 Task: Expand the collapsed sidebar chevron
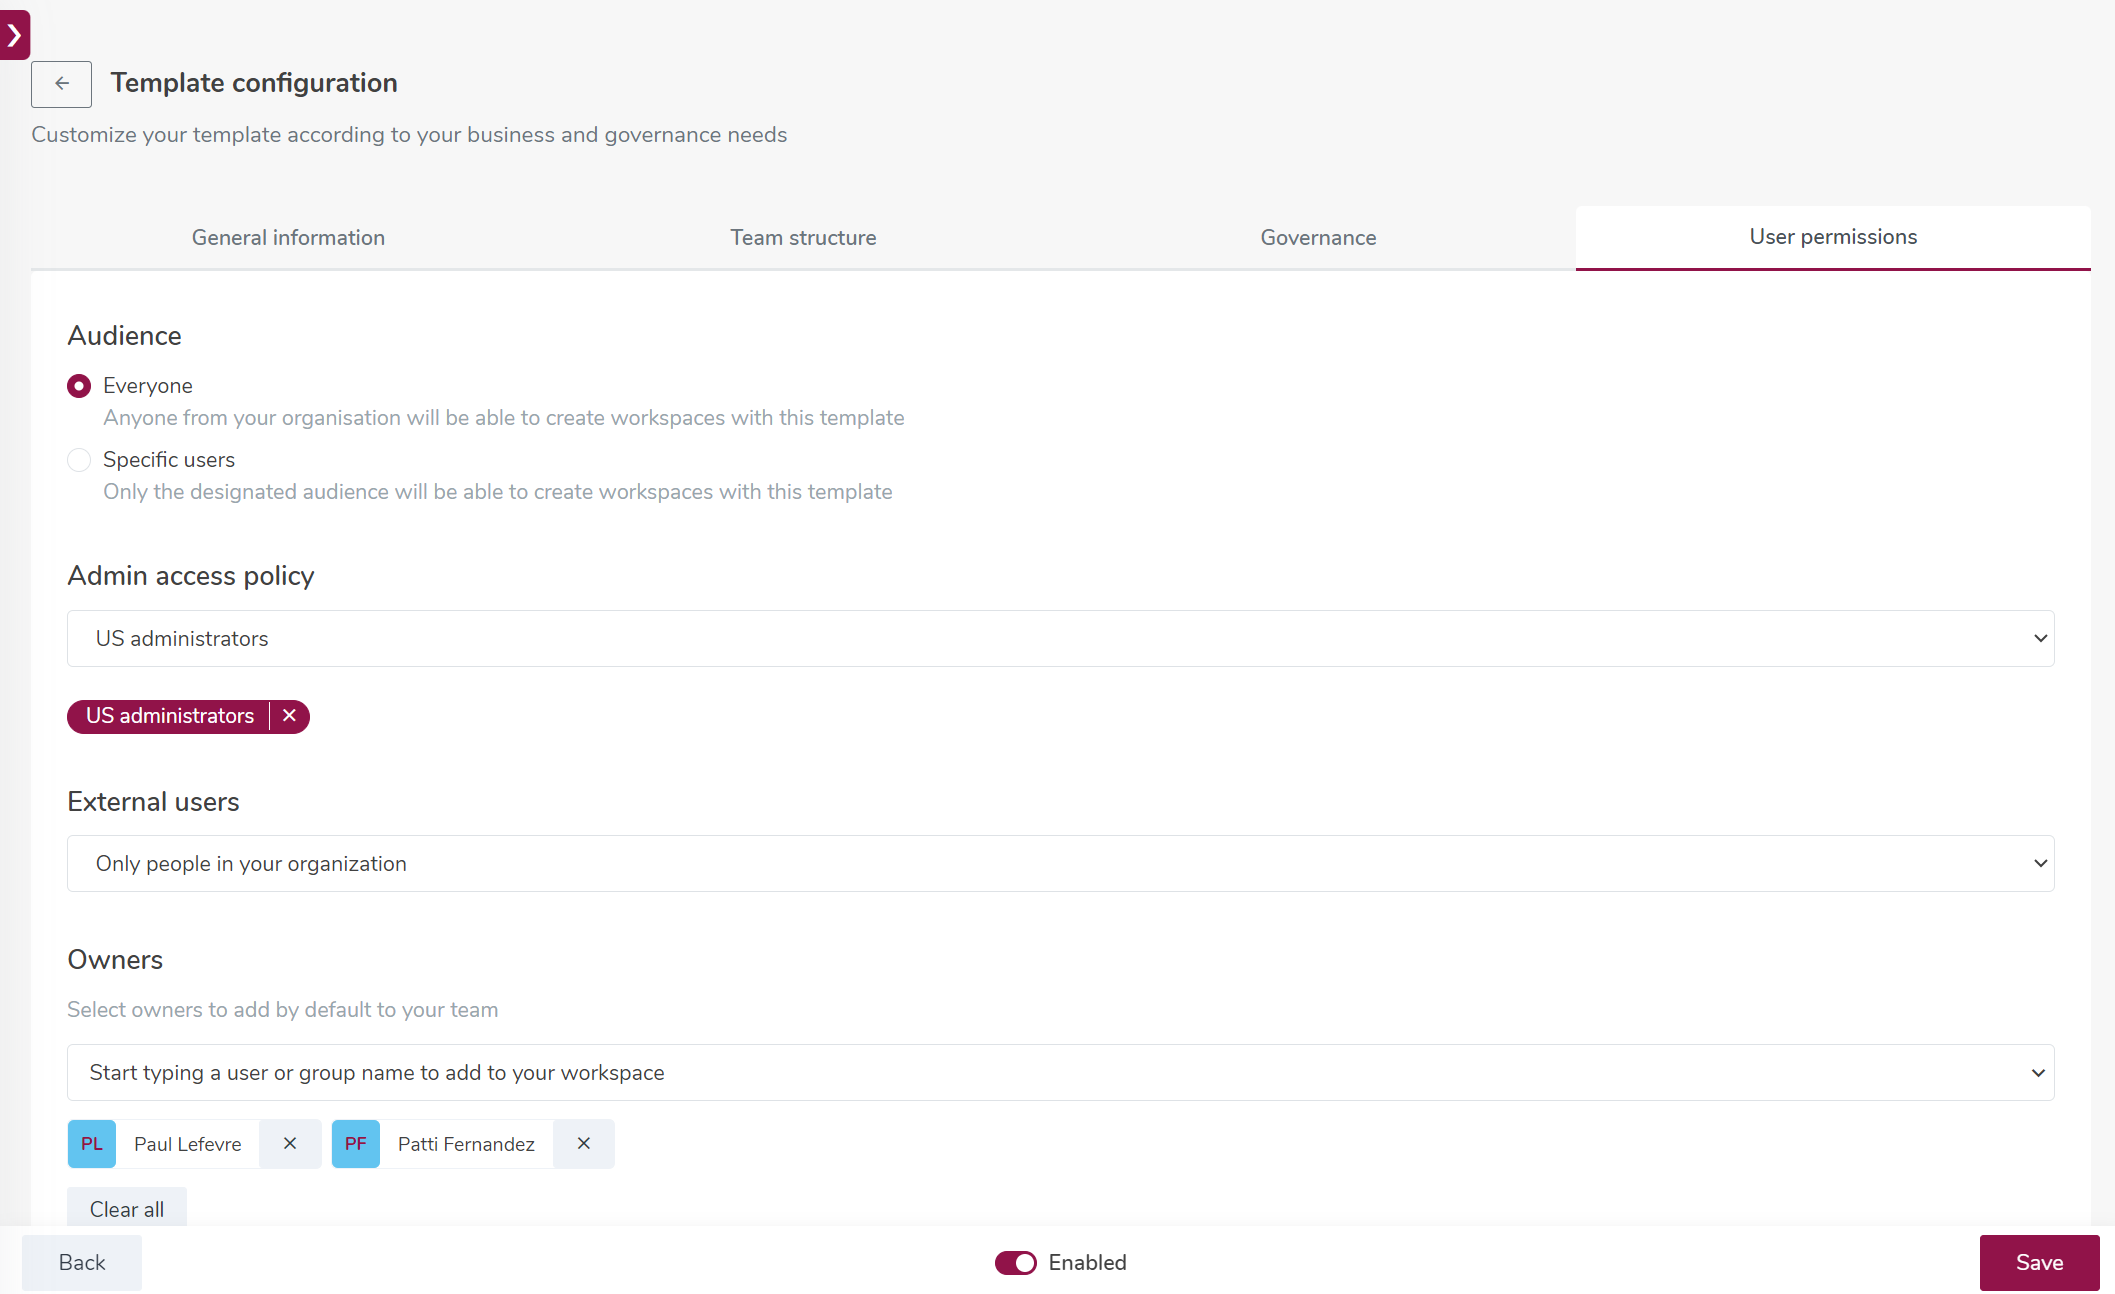14,35
